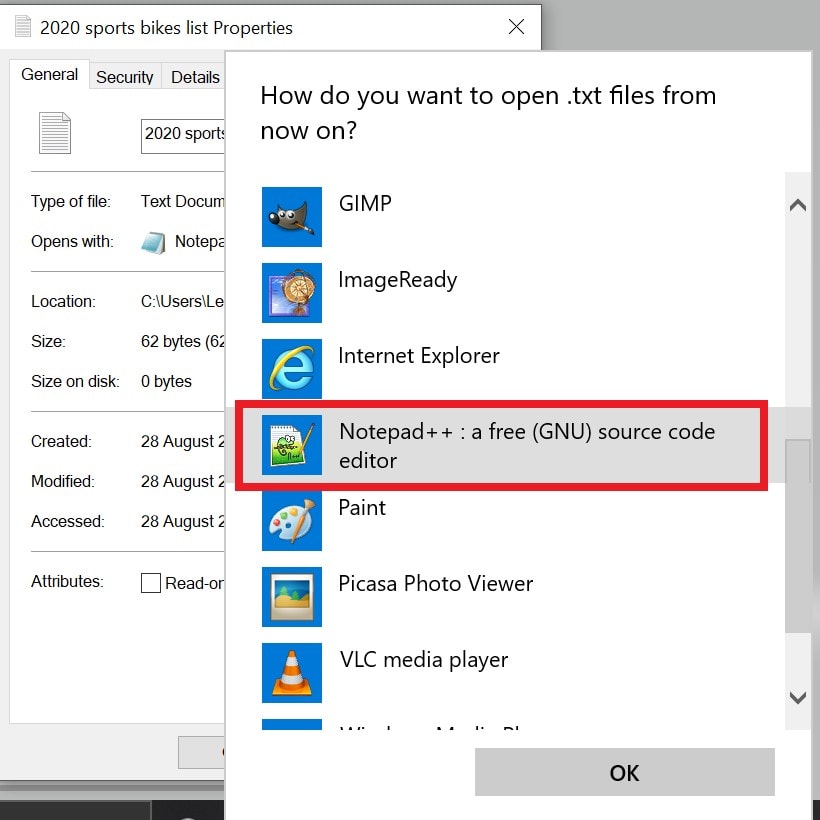Image resolution: width=820 pixels, height=820 pixels.
Task: Select the Picasa Photo Viewer icon
Action: point(291,596)
